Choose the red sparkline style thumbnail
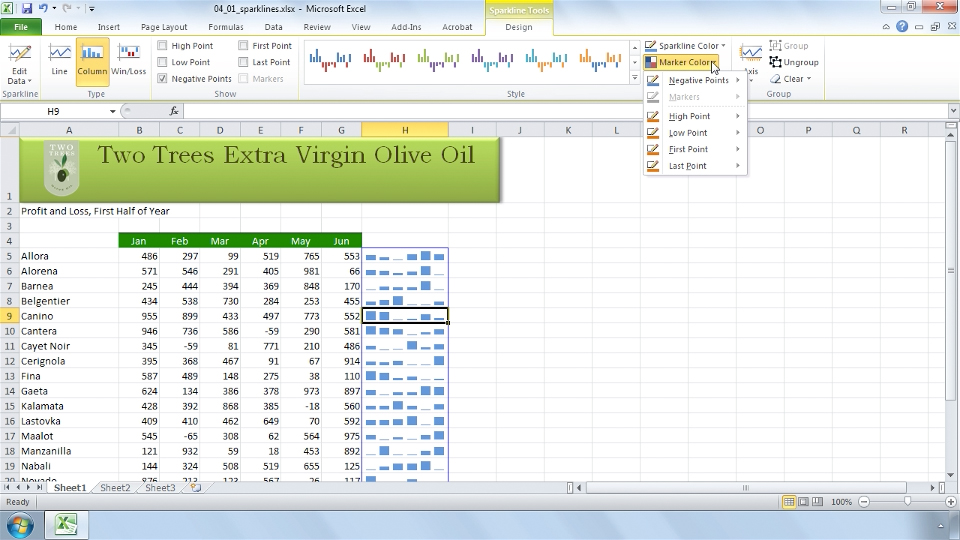This screenshot has width=960, height=540. 384,60
